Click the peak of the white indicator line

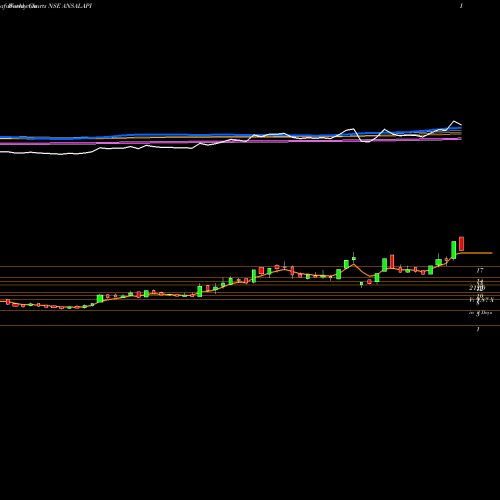click(454, 121)
